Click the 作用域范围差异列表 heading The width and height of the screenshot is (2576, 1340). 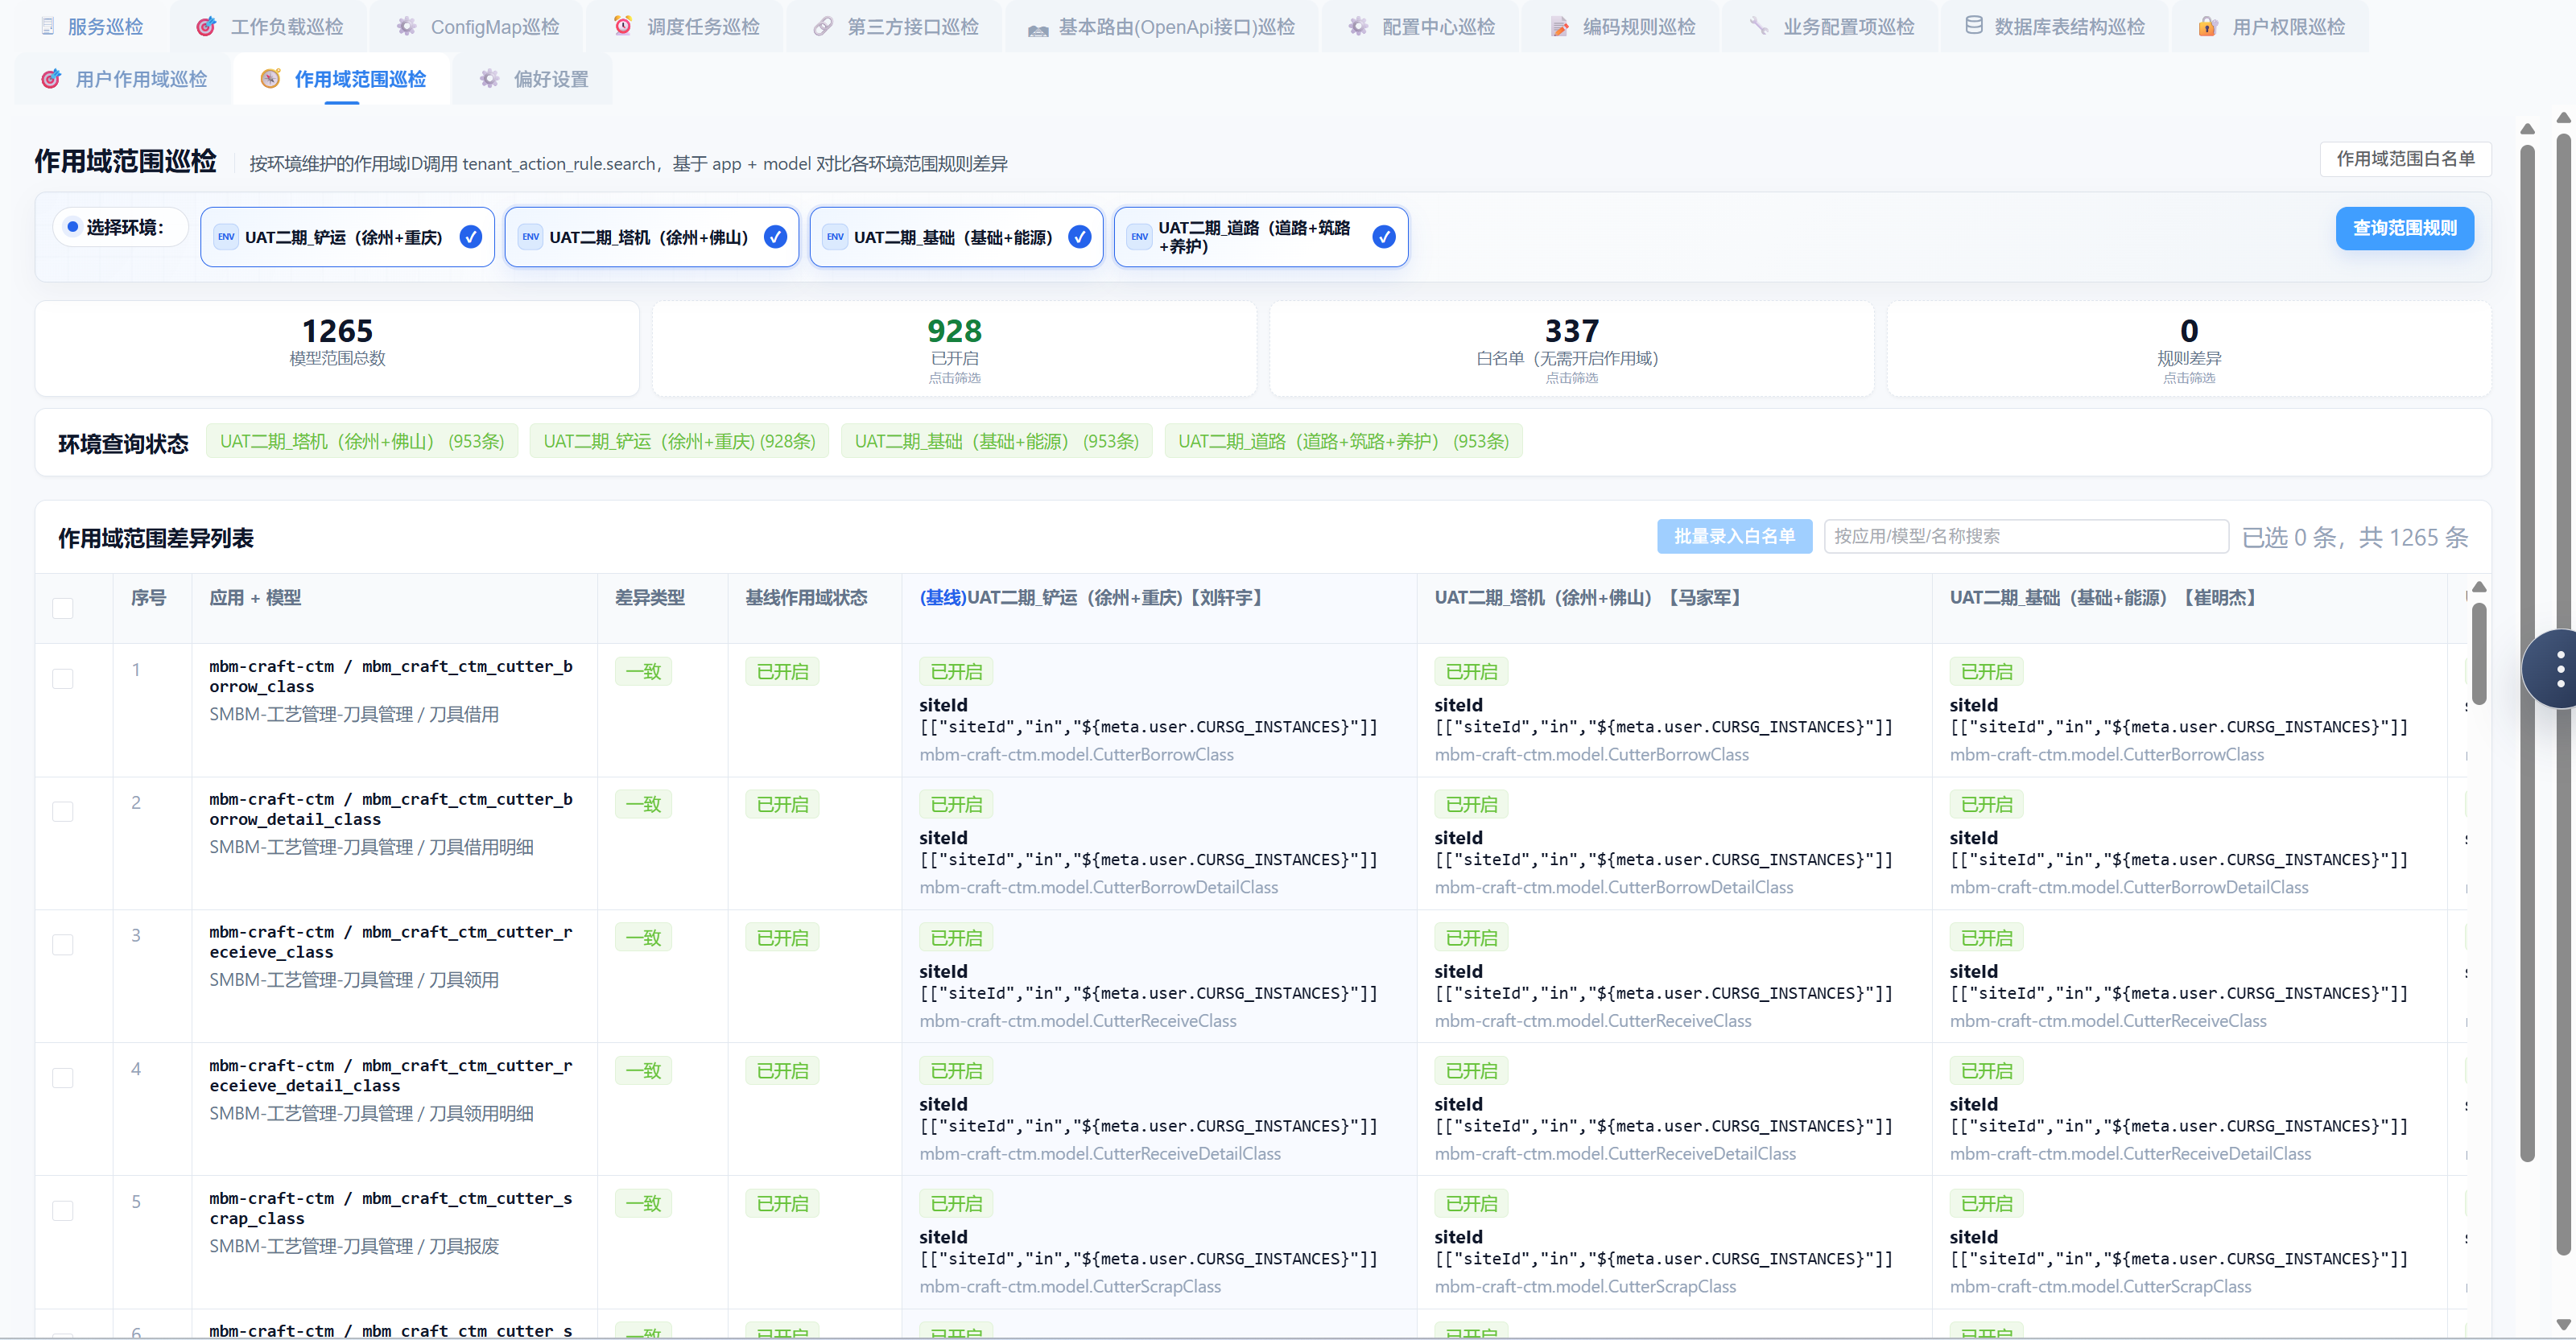156,538
